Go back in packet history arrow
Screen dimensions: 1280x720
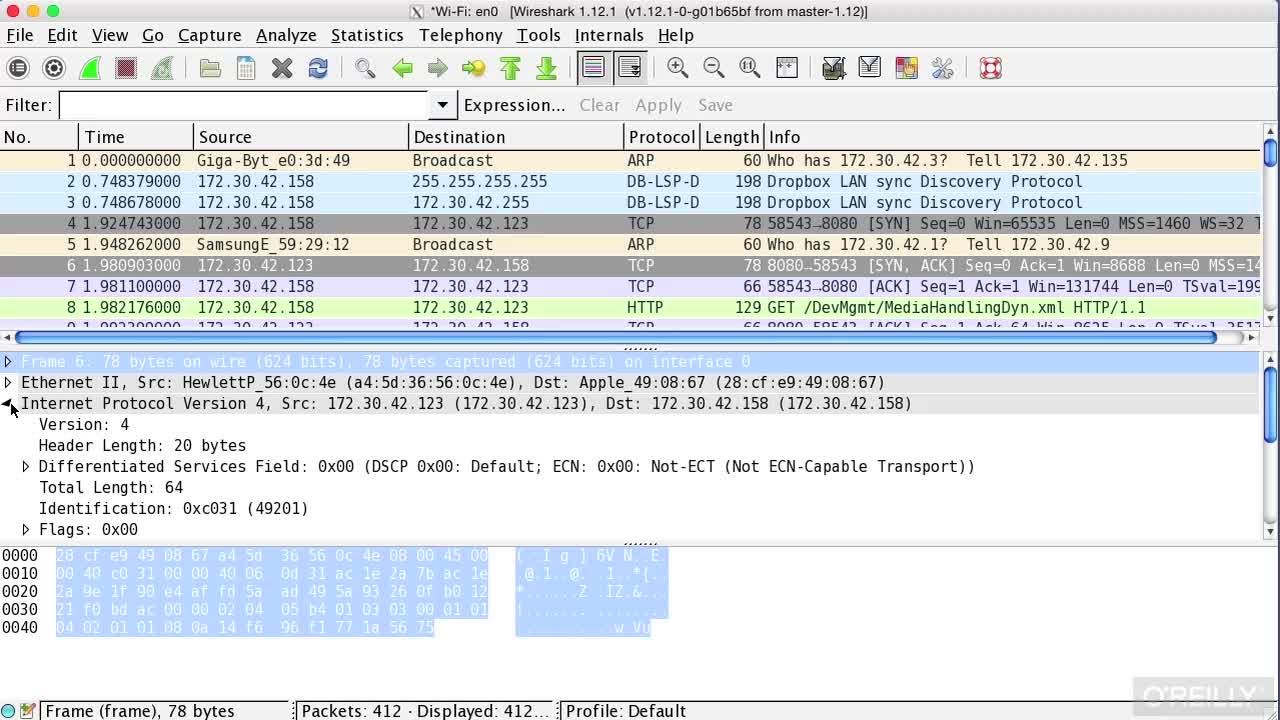pos(402,68)
